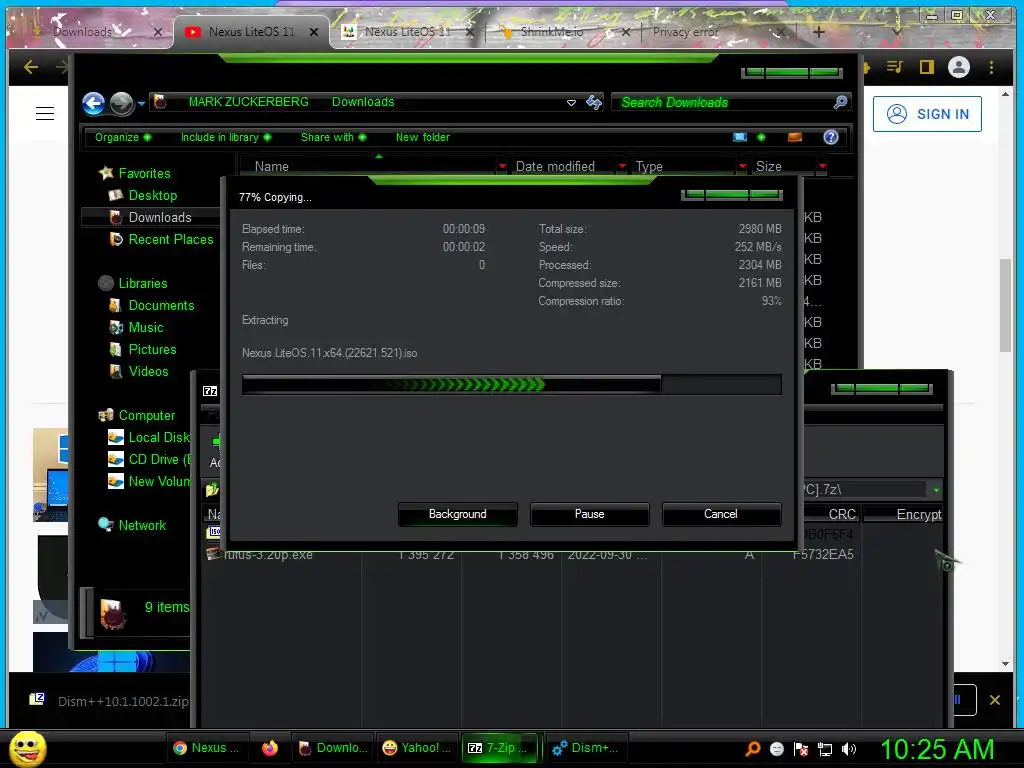This screenshot has width=1024, height=768.
Task: Create a New folder in Downloads
Action: (x=423, y=137)
